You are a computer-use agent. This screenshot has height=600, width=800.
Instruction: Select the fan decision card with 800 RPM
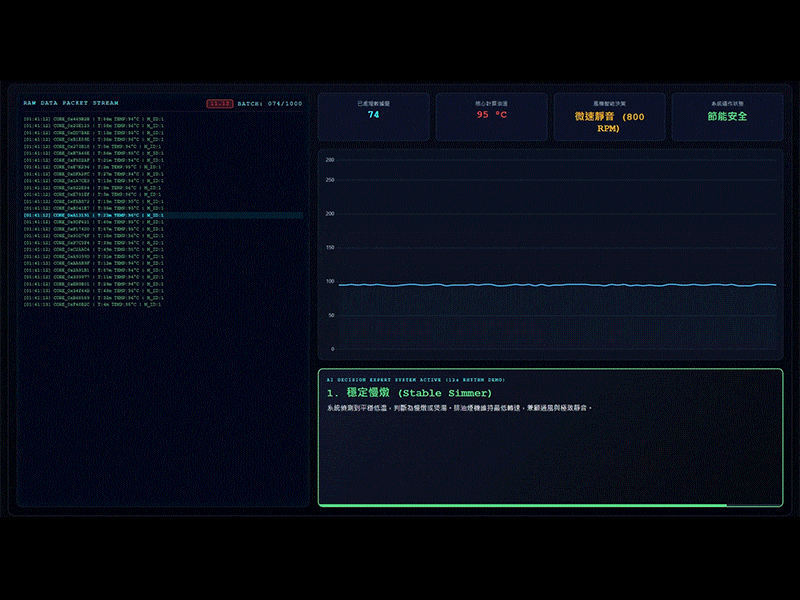pos(609,117)
